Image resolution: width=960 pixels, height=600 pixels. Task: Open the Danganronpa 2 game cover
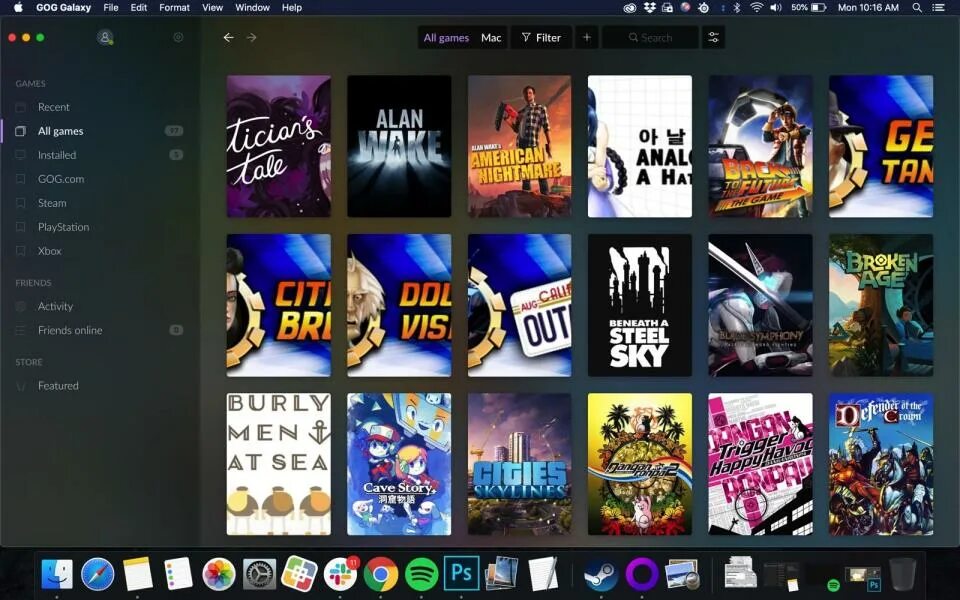click(640, 464)
